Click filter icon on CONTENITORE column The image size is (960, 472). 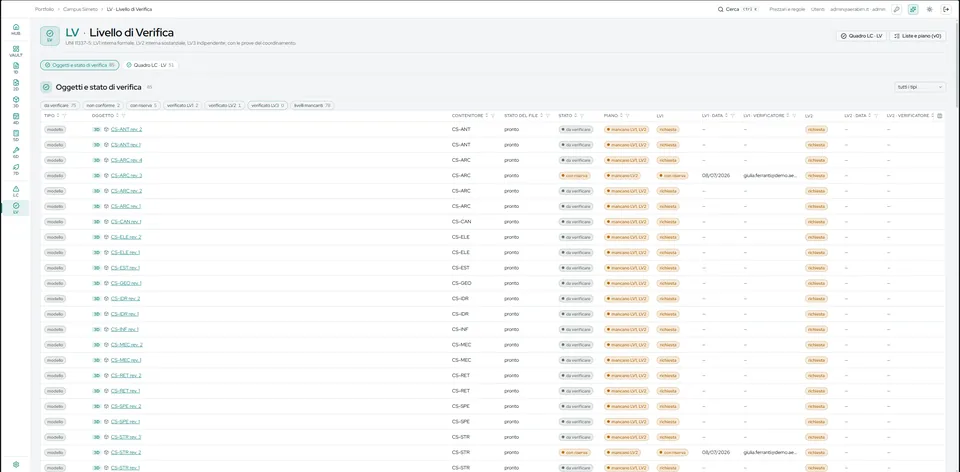[x=493, y=115]
